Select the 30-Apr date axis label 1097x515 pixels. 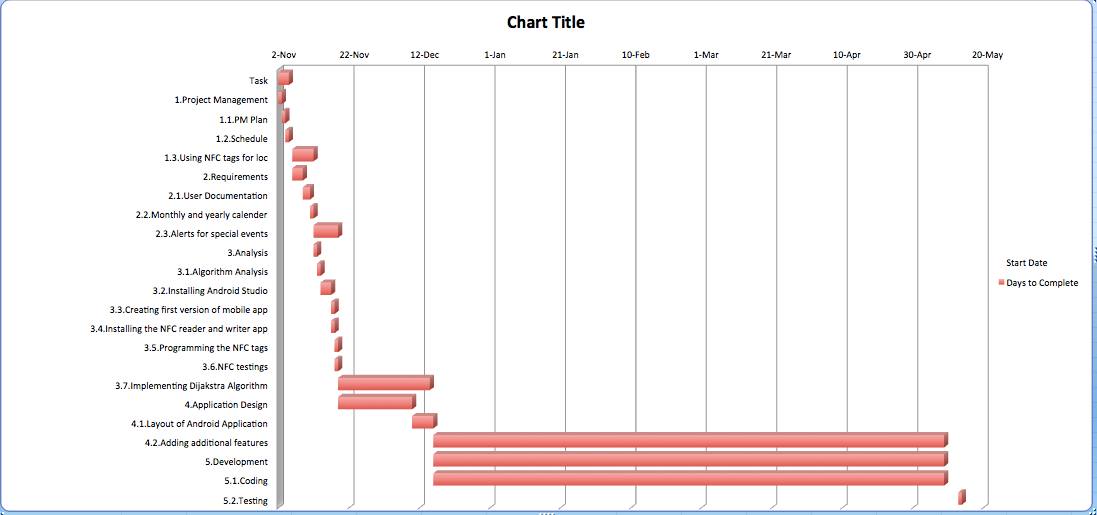tap(917, 55)
